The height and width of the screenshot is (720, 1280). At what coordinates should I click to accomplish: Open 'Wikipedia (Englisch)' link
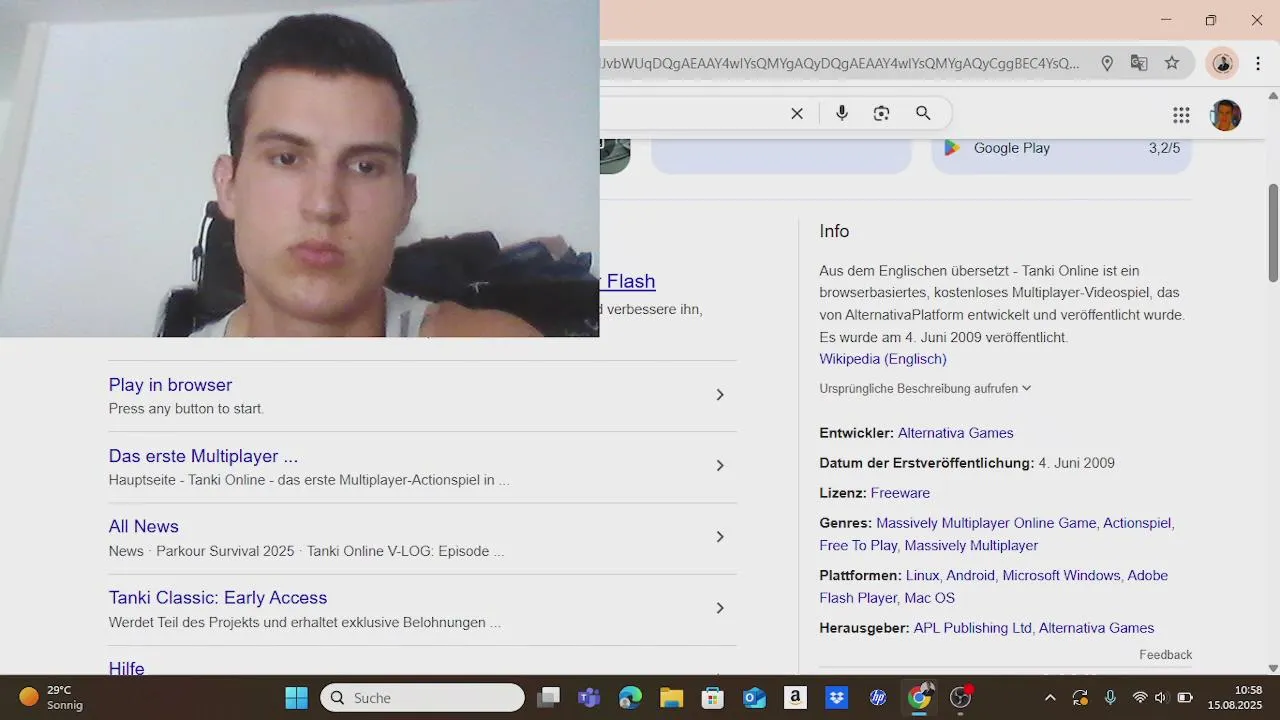click(883, 359)
